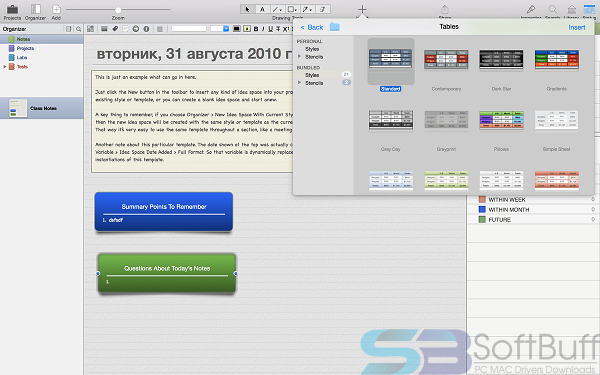Expand Stencils under Bundled

(299, 83)
